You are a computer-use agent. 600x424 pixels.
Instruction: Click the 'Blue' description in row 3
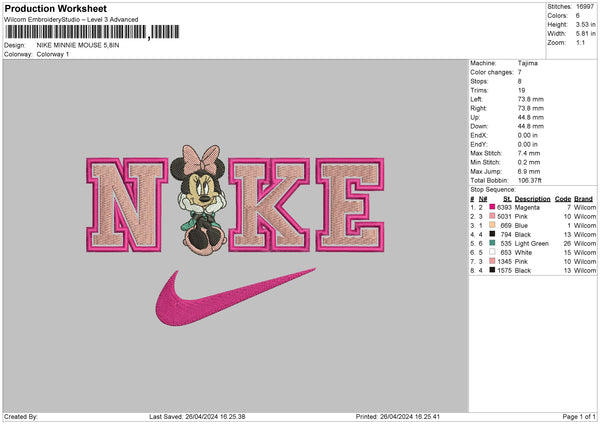[521, 225]
